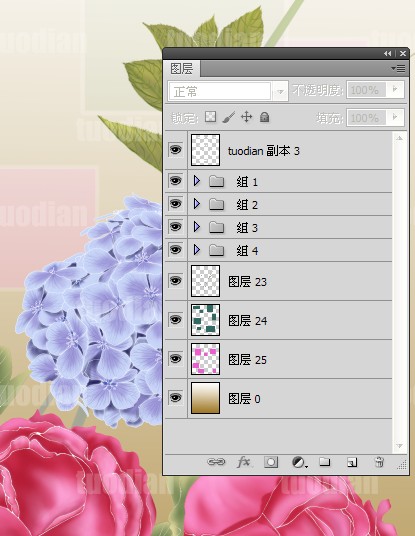Open the layers panel options menu
Image resolution: width=415 pixels, height=536 pixels.
399,69
